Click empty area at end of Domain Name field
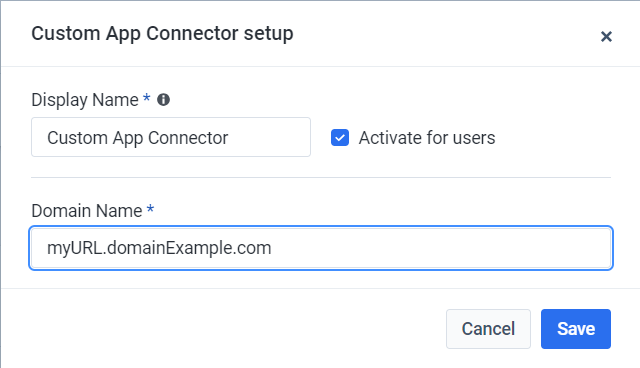Viewport: 640px width, 368px height. pyautogui.click(x=441, y=248)
